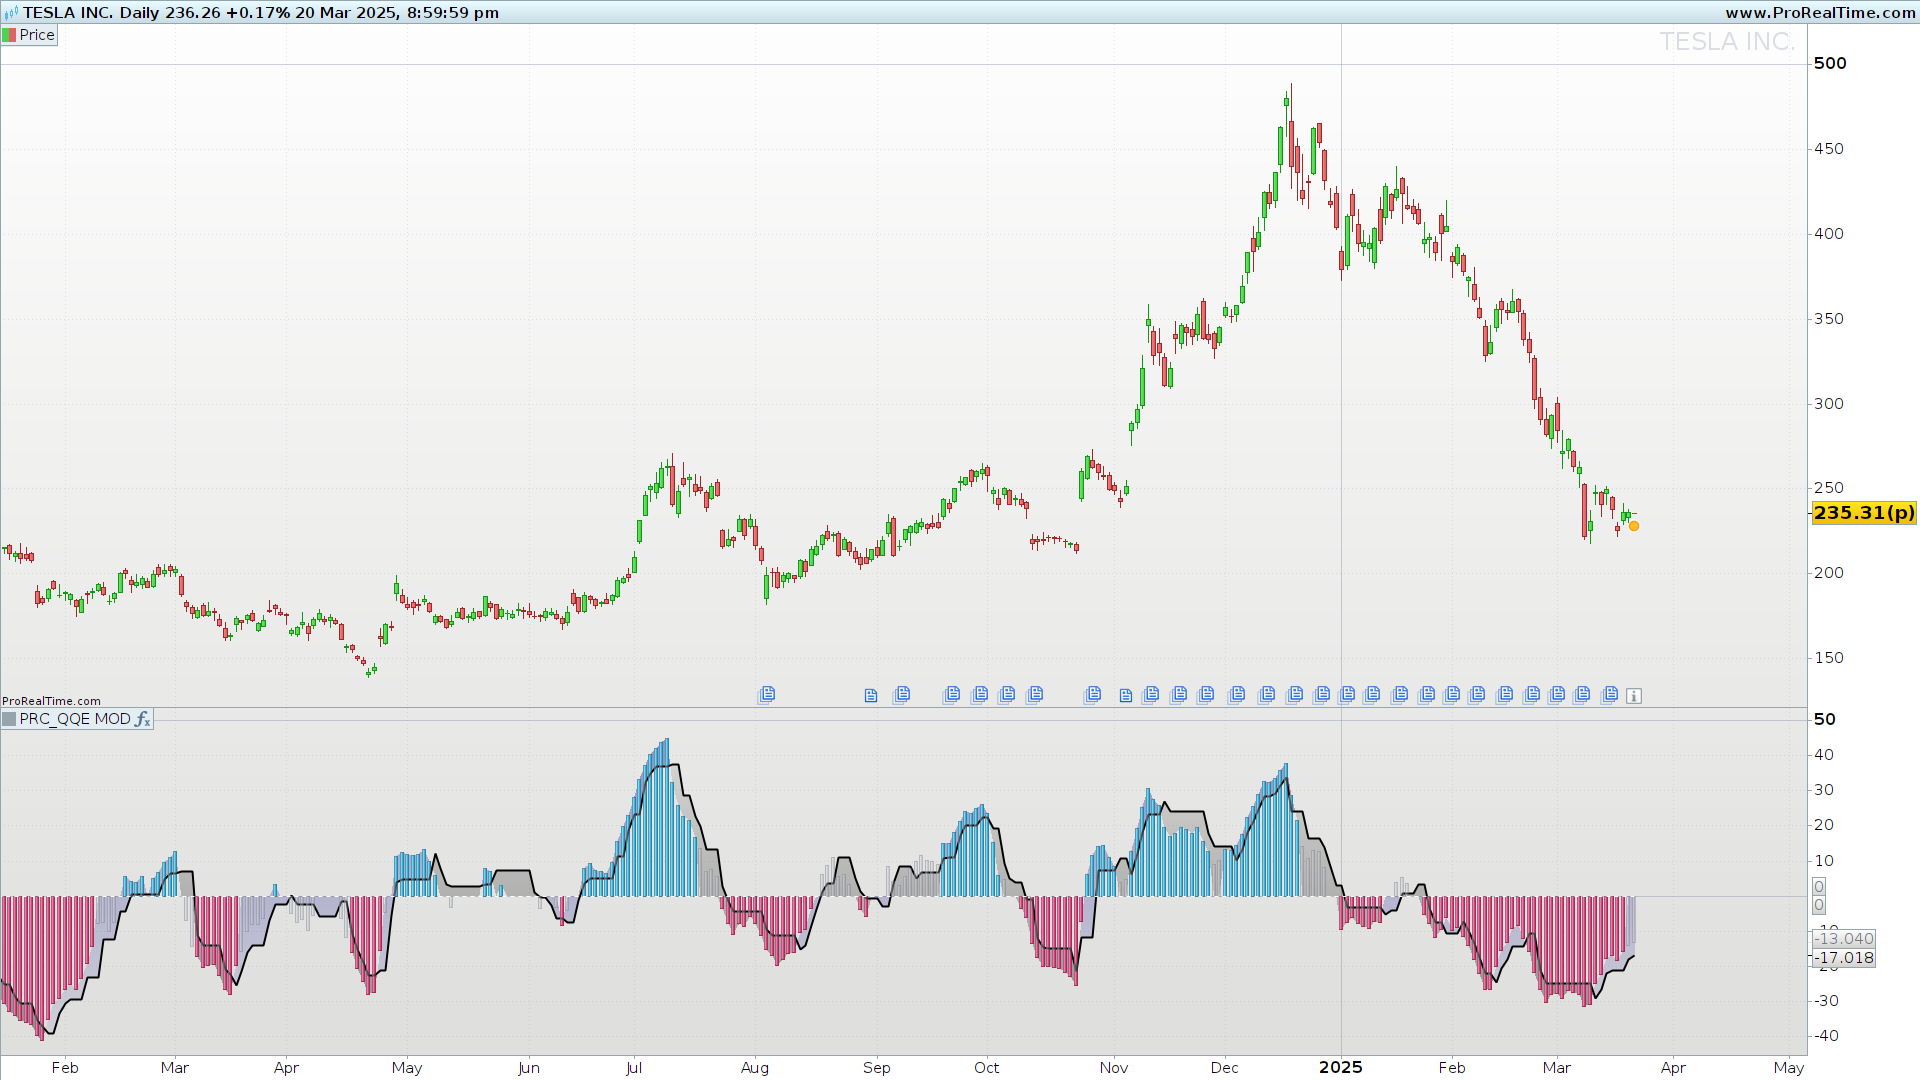Click the 500 price axis label
Image resolution: width=1920 pixels, height=1080 pixels.
pyautogui.click(x=1830, y=63)
